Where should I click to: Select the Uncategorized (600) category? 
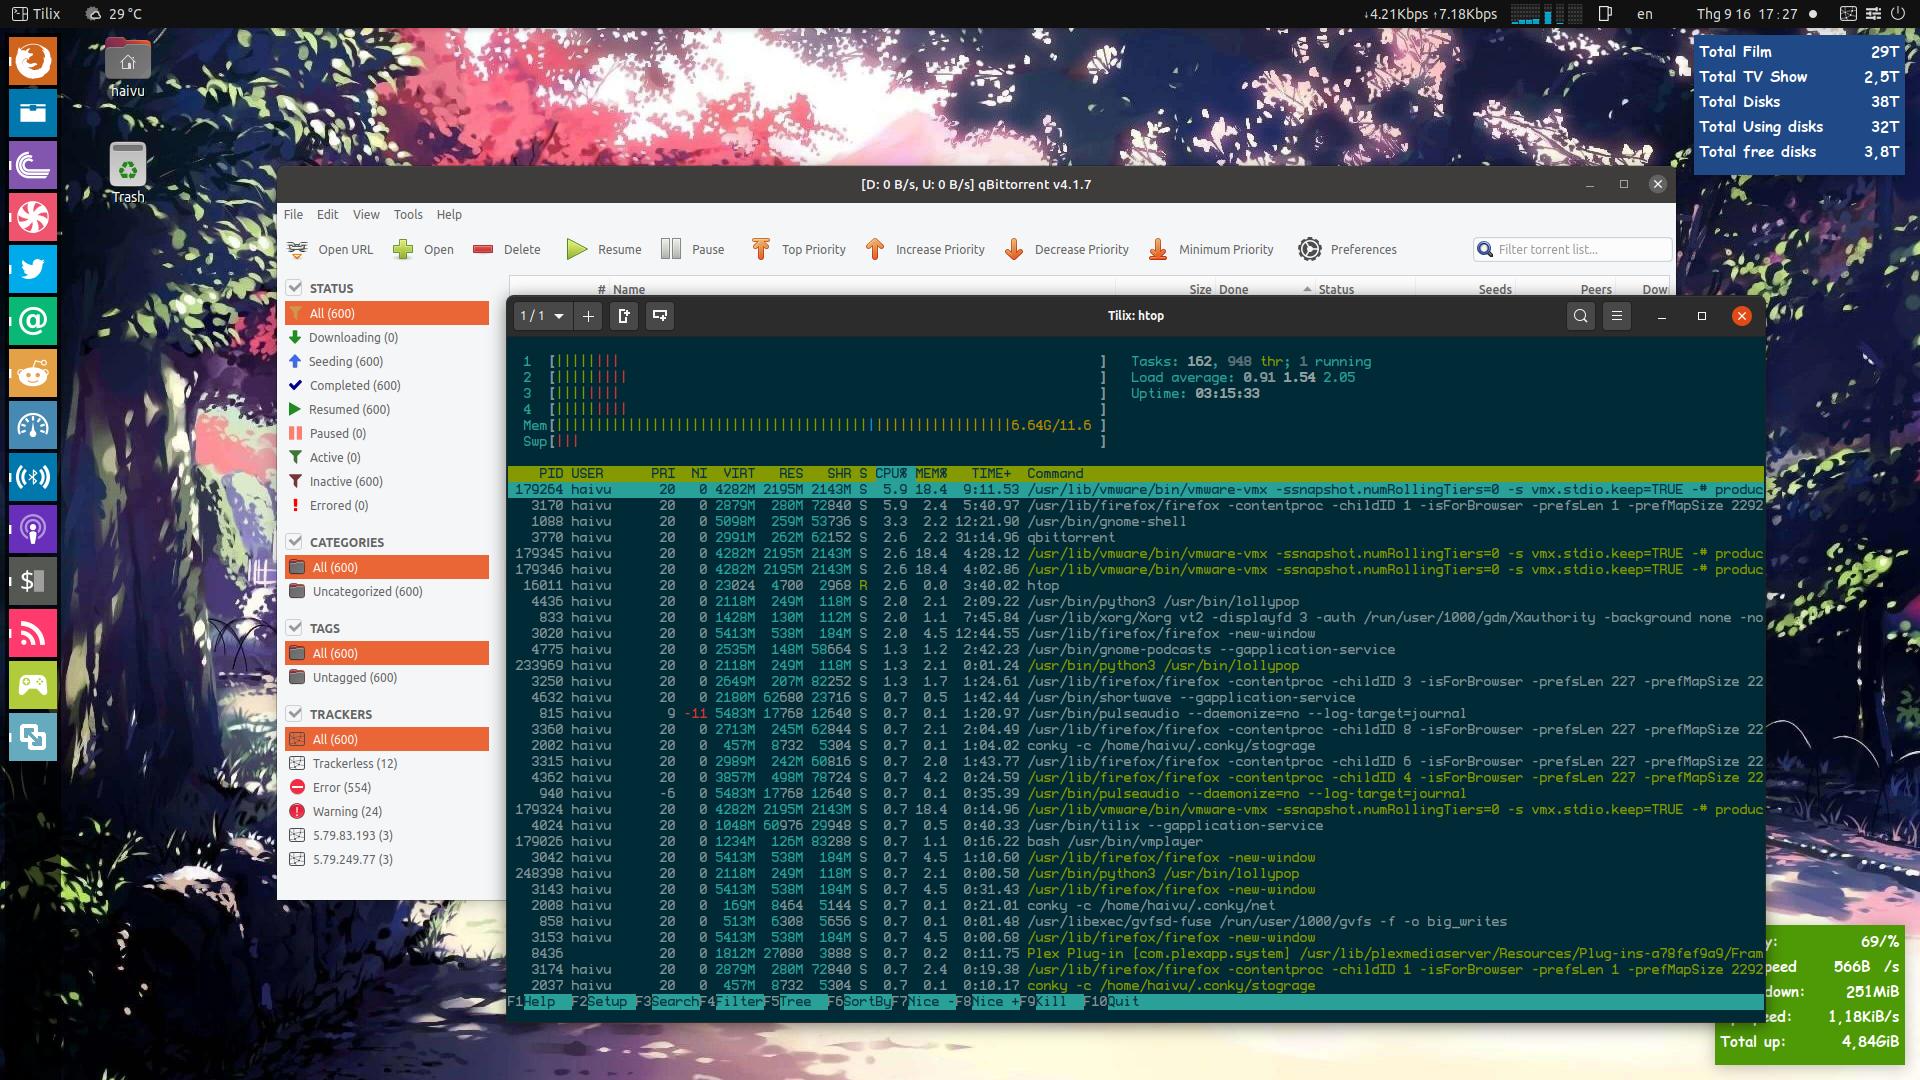(x=387, y=591)
